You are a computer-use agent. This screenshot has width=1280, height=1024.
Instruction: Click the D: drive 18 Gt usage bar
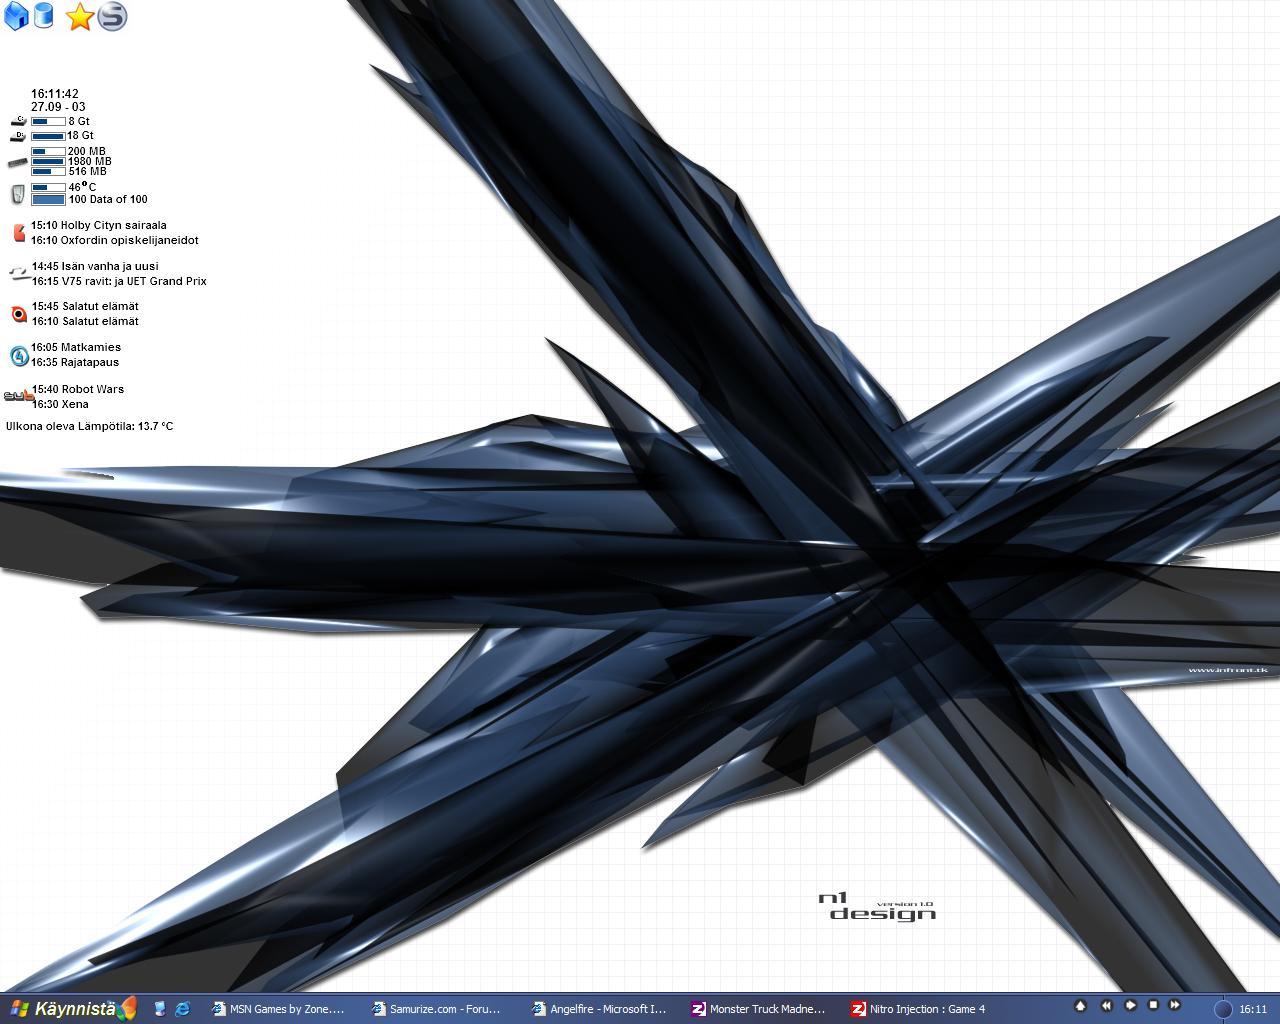tap(48, 136)
